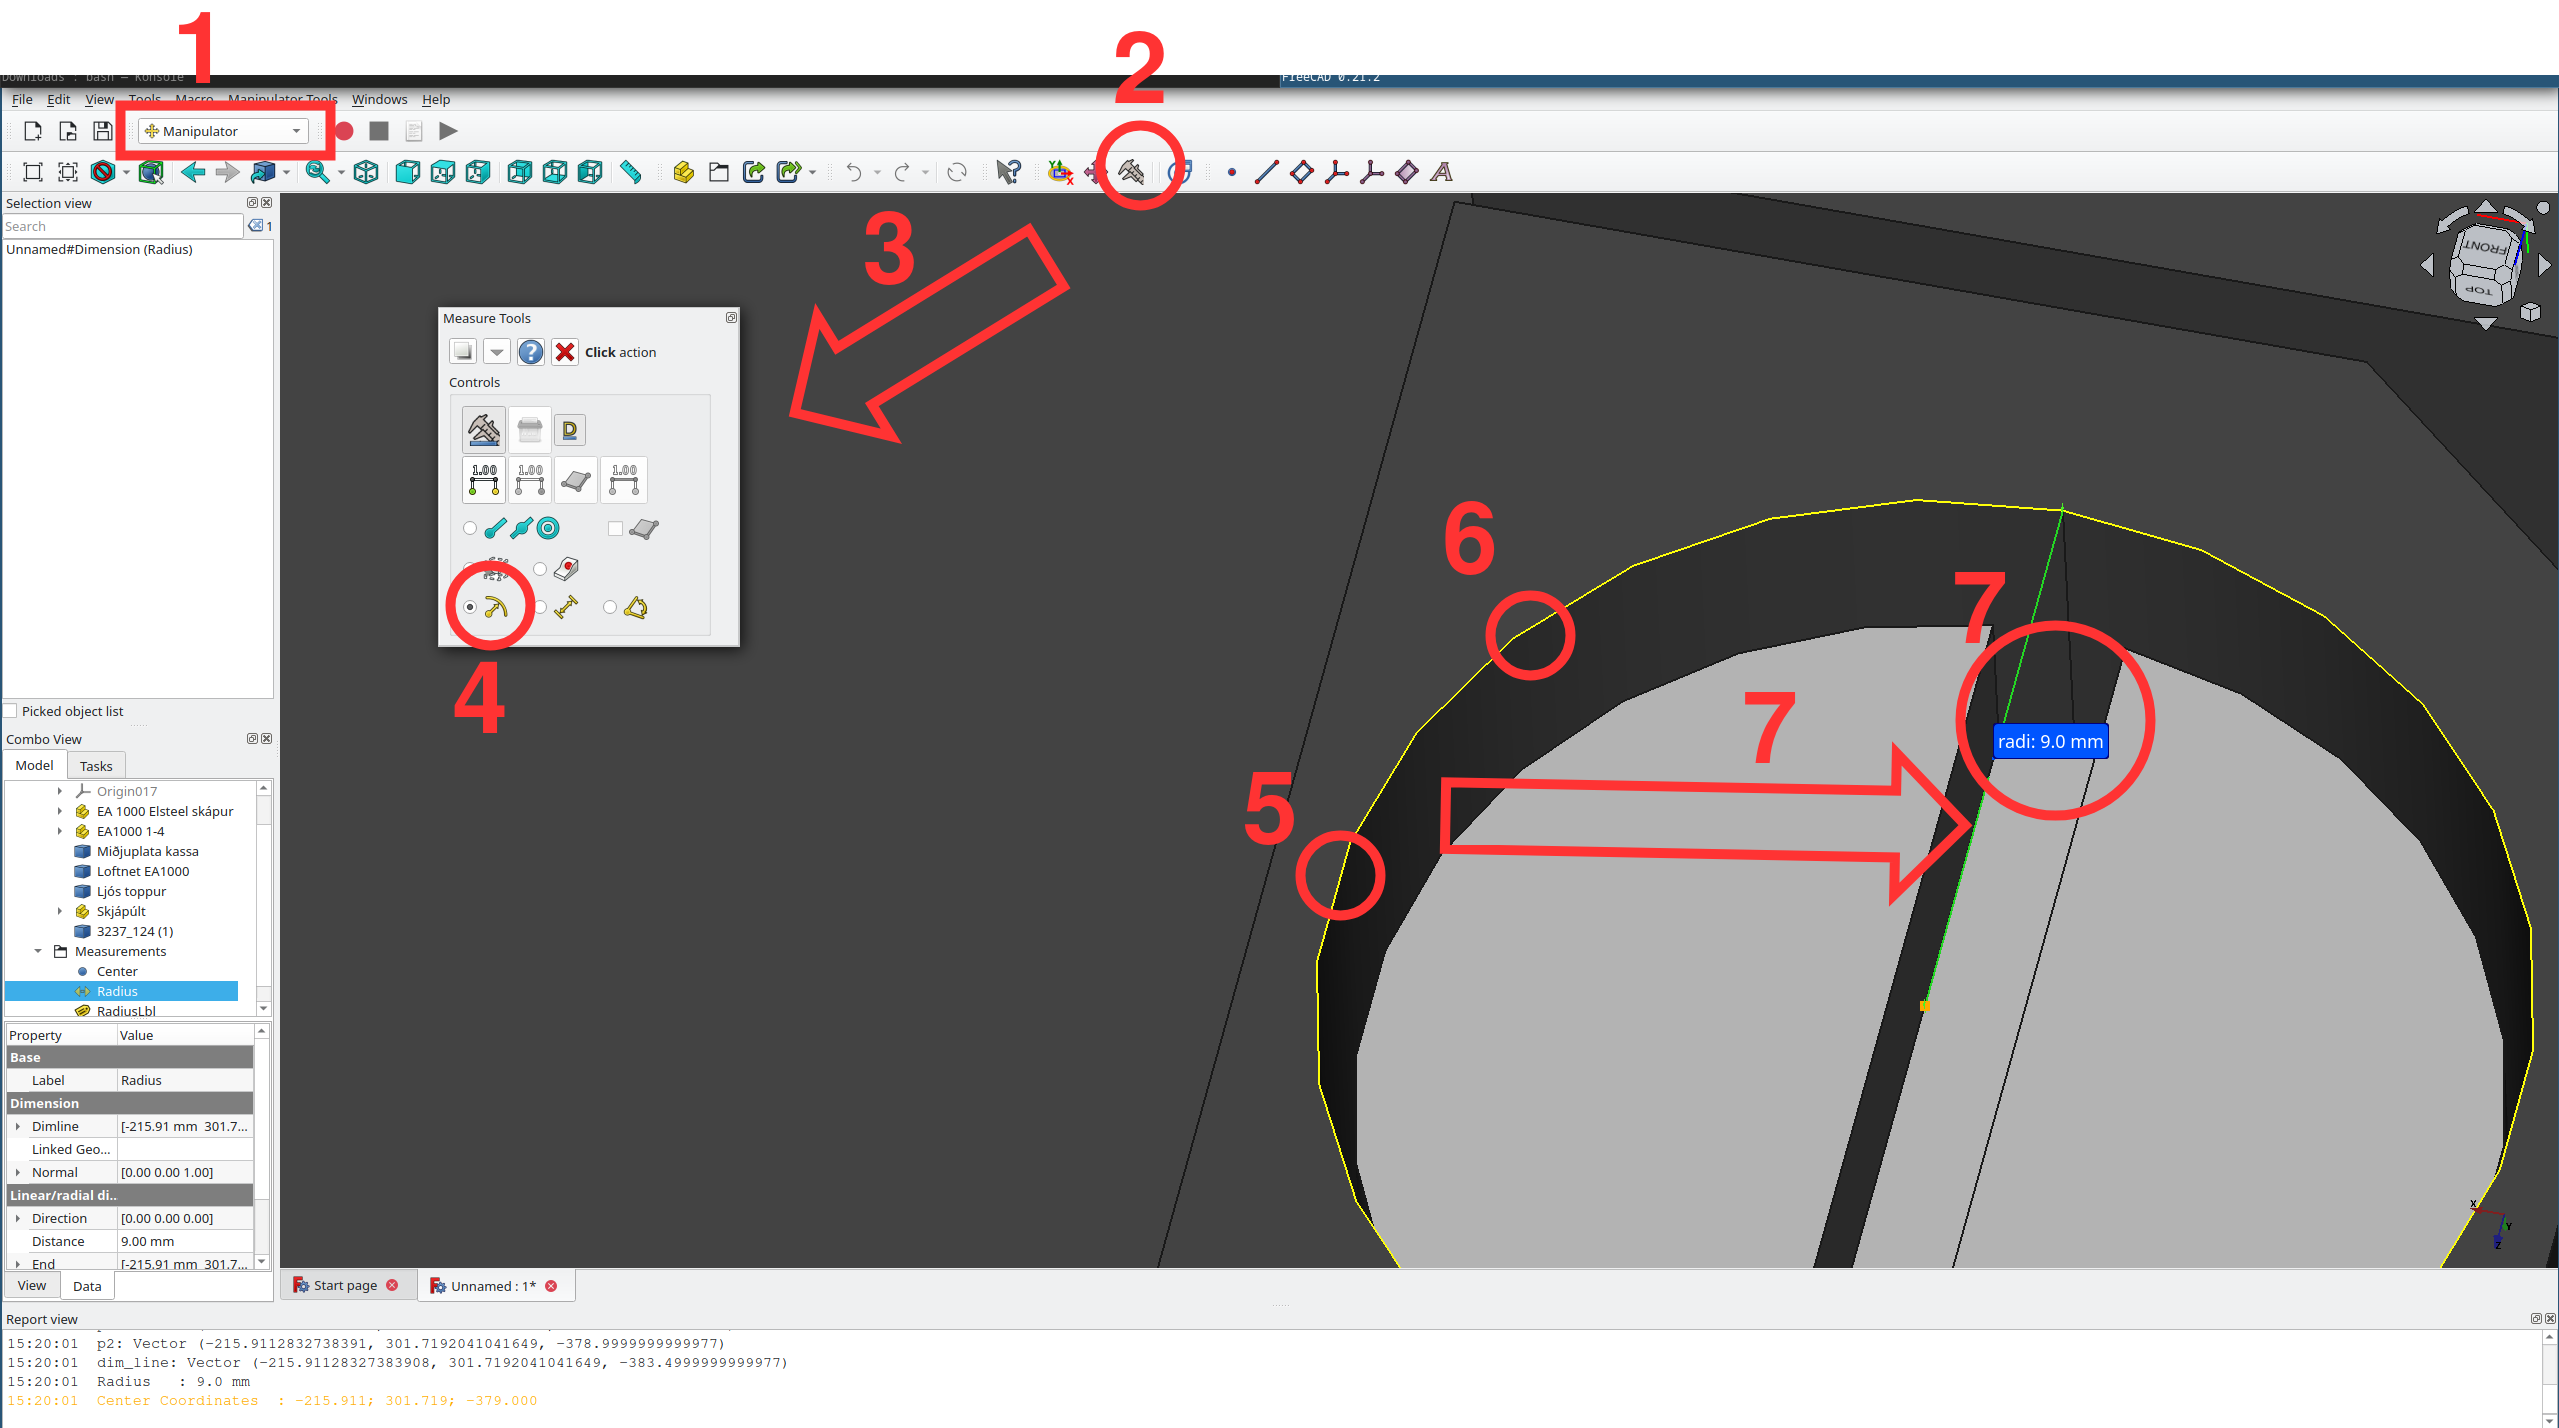Click the red X Click-action icon in Measure Tools

[x=565, y=352]
